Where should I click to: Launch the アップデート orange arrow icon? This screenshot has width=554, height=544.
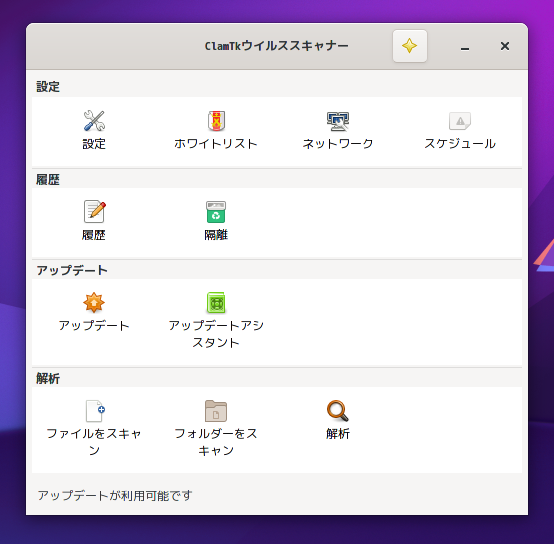[x=94, y=302]
